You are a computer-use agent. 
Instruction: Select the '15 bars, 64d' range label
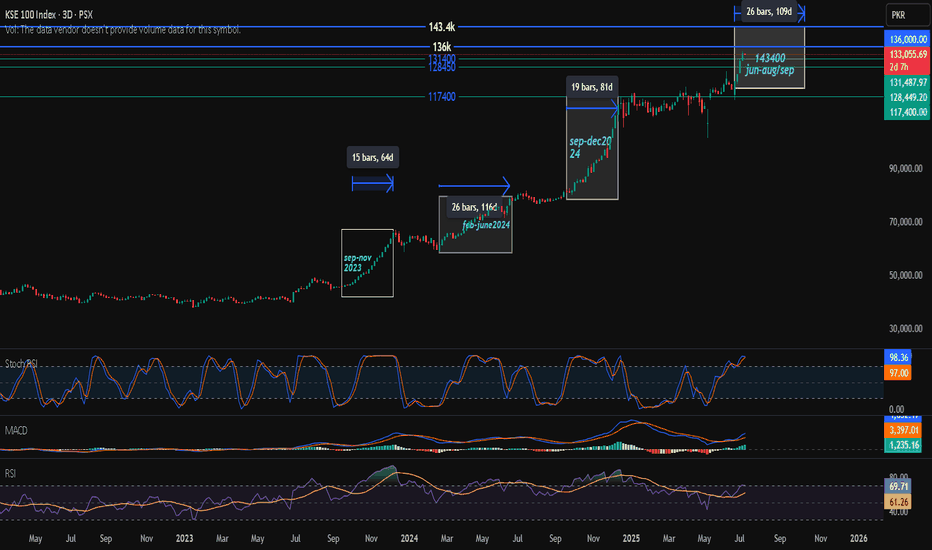372,158
